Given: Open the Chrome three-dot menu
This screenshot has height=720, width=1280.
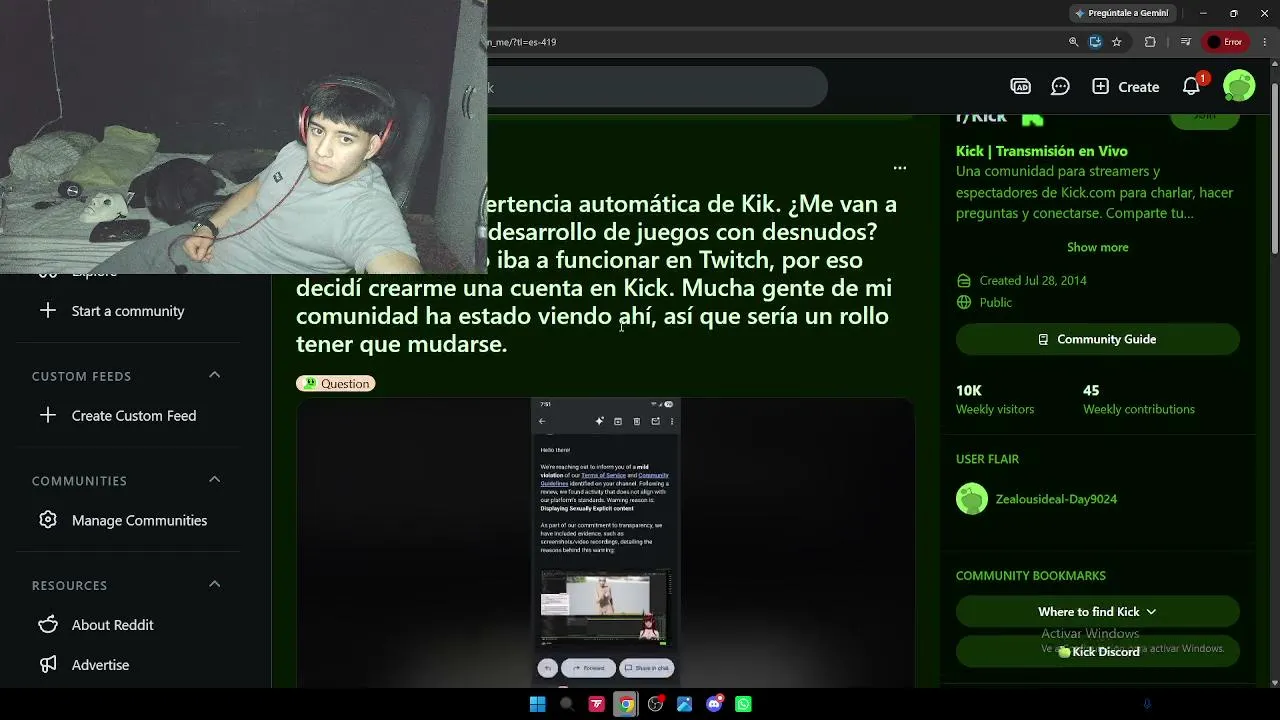Looking at the screenshot, I should click(x=1265, y=42).
